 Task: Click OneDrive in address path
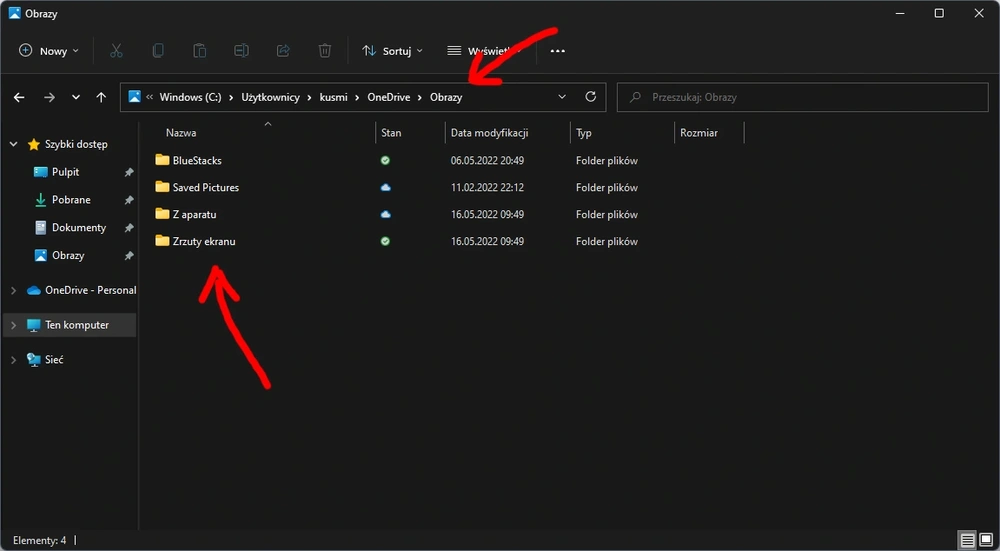[x=389, y=98]
